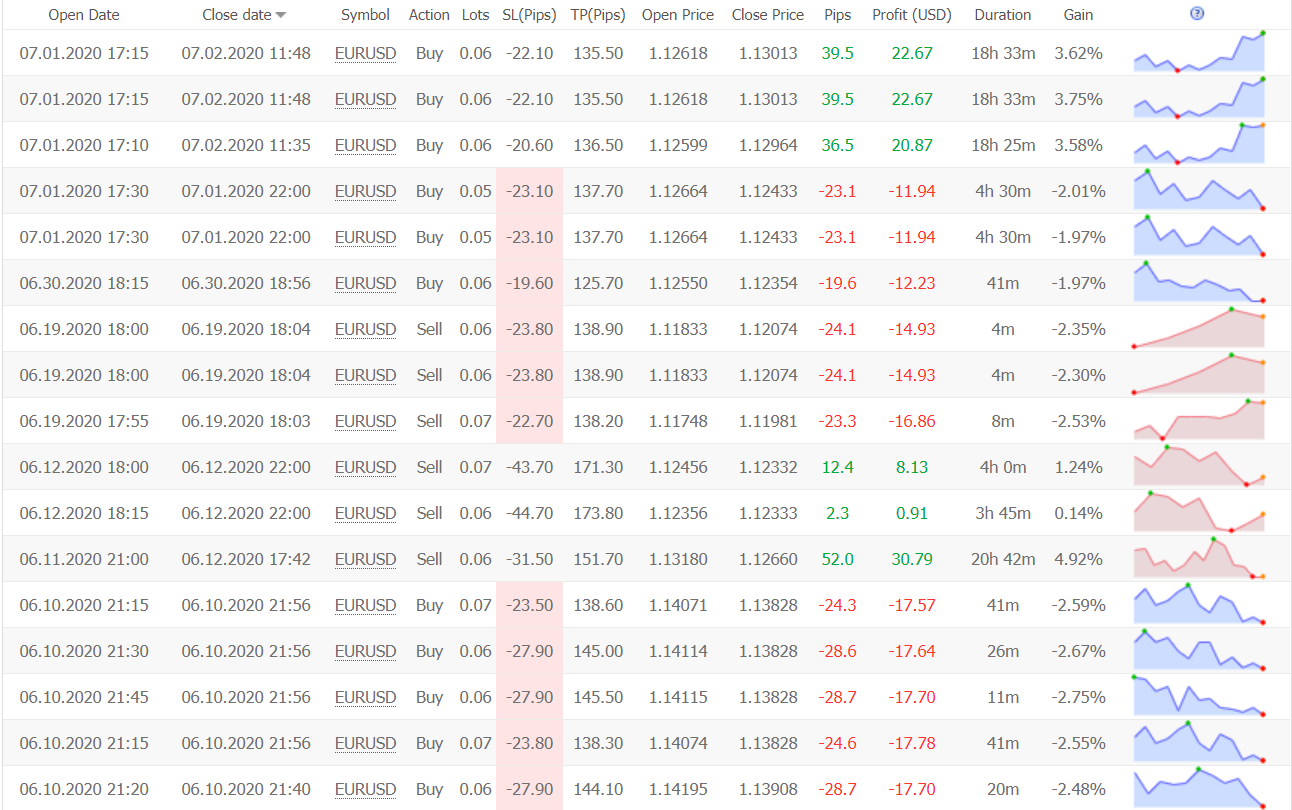Click the sparkline chart in the -2.01% gain row
The width and height of the screenshot is (1292, 810).
click(x=1199, y=190)
